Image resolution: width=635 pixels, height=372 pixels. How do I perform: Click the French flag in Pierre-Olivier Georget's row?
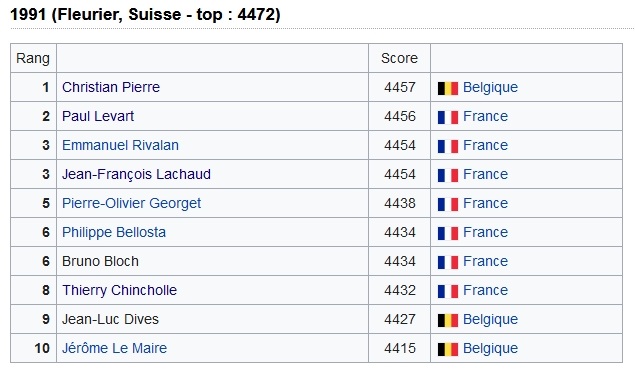point(447,204)
